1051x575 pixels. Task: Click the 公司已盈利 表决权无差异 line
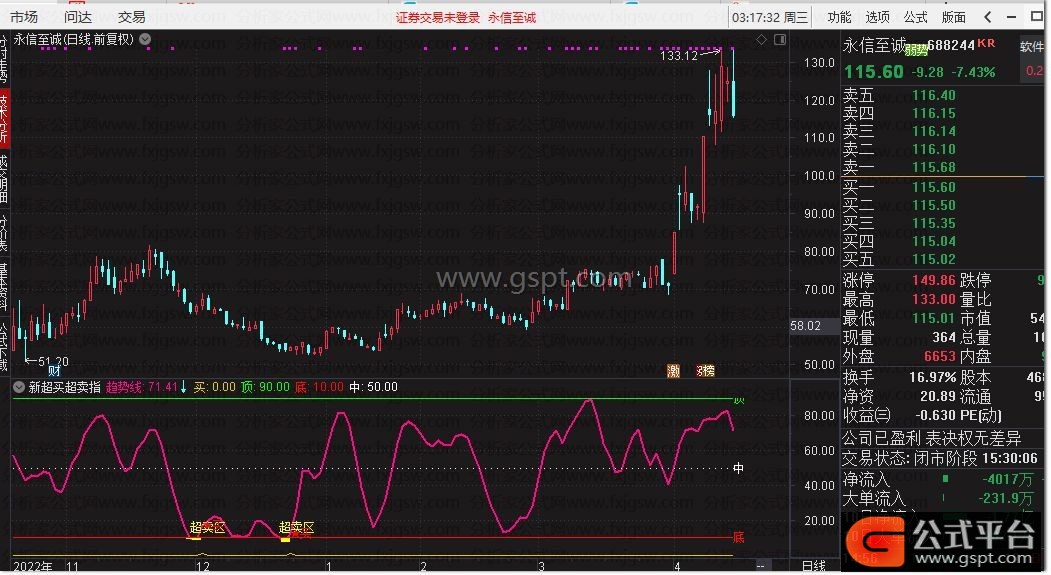[931, 439]
